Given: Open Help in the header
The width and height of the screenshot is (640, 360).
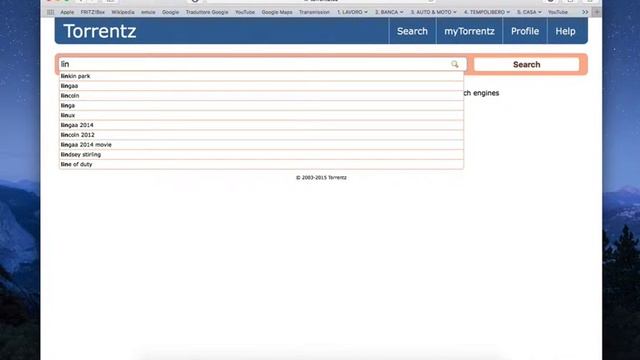Looking at the screenshot, I should [565, 31].
